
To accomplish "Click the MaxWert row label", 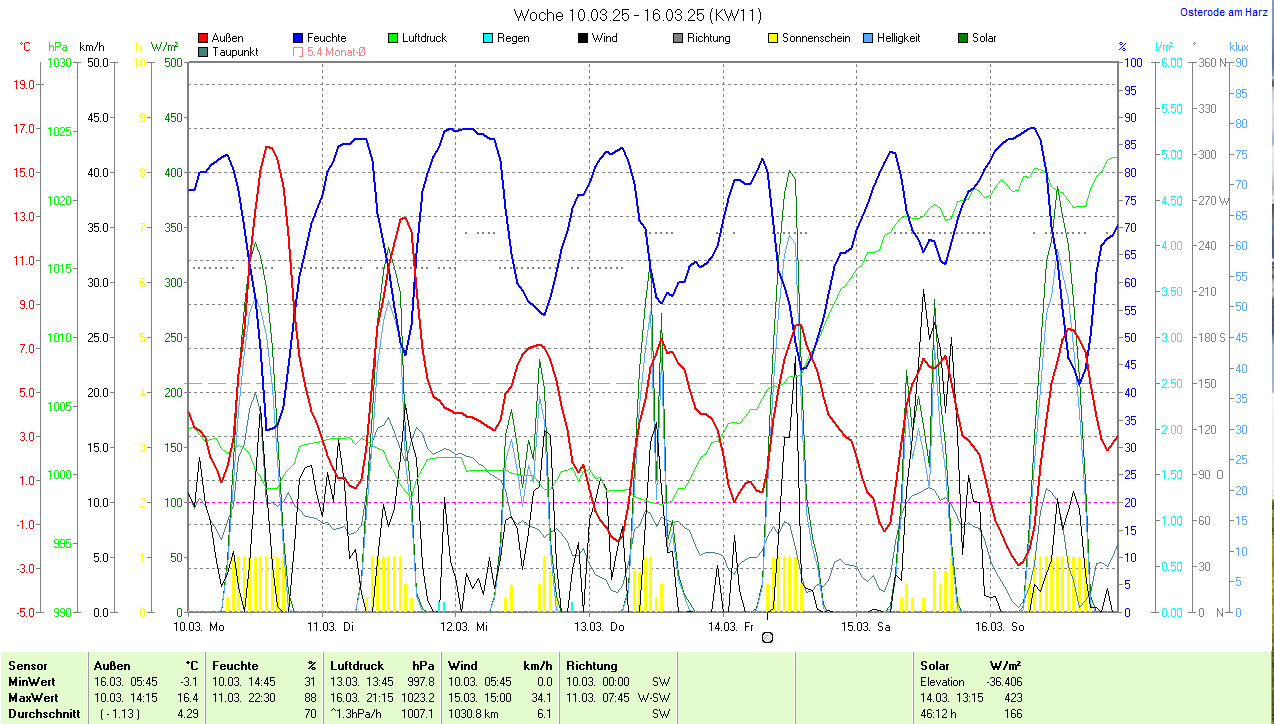I will [33, 697].
